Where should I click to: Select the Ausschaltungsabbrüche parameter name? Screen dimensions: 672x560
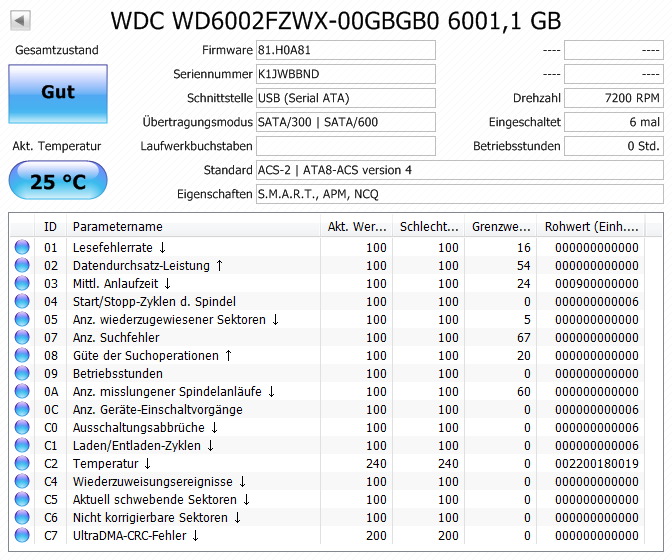point(145,428)
